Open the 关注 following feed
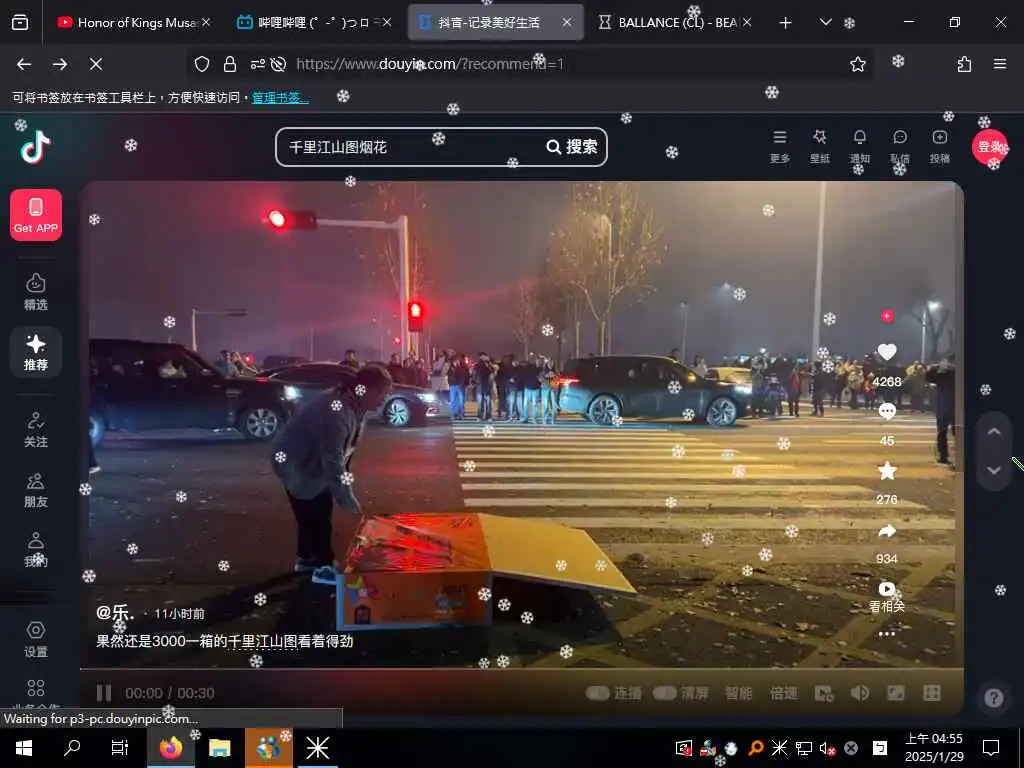Viewport: 1024px width, 768px height. point(36,430)
